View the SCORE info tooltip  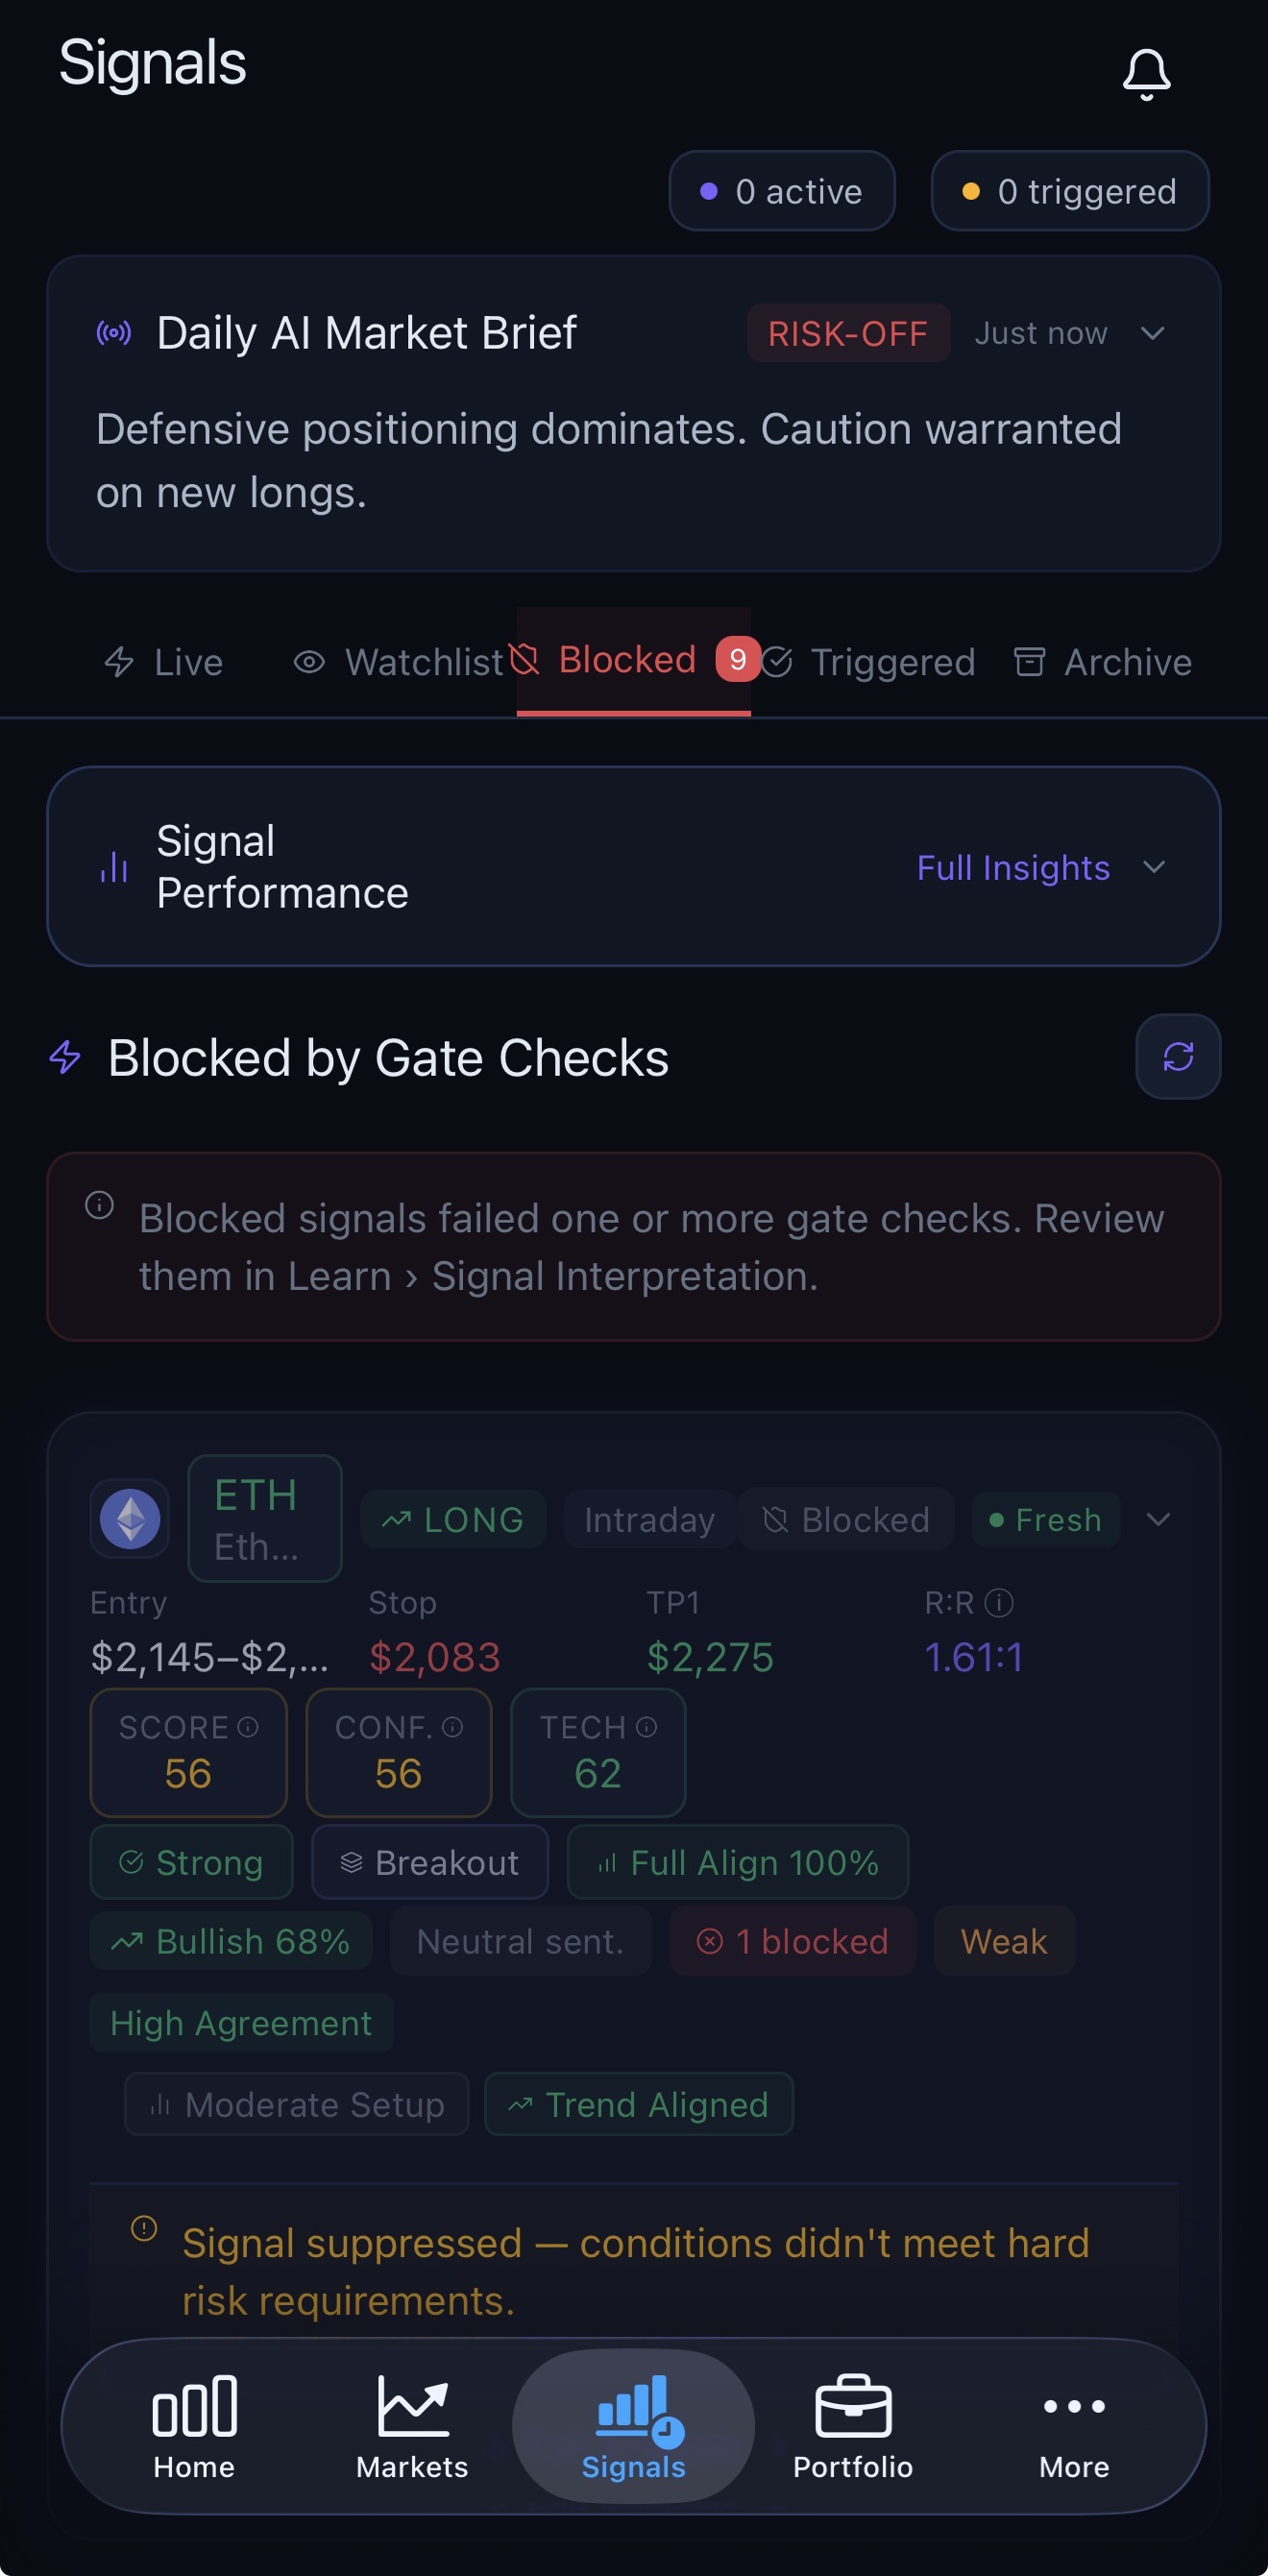coord(246,1727)
